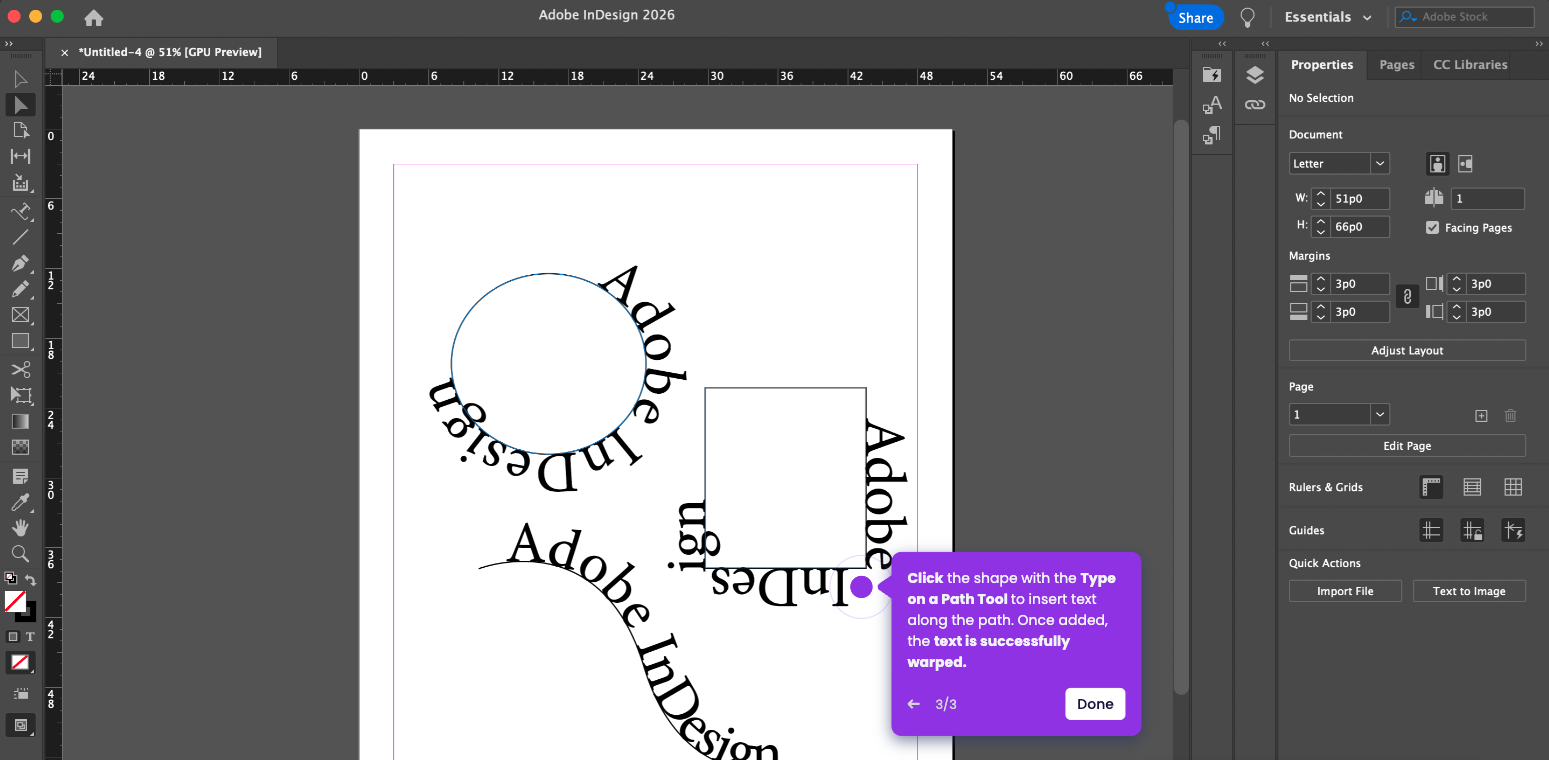Screen dimensions: 1549x760
Task: Click the swap fill and stroke arrow
Action: click(30, 580)
